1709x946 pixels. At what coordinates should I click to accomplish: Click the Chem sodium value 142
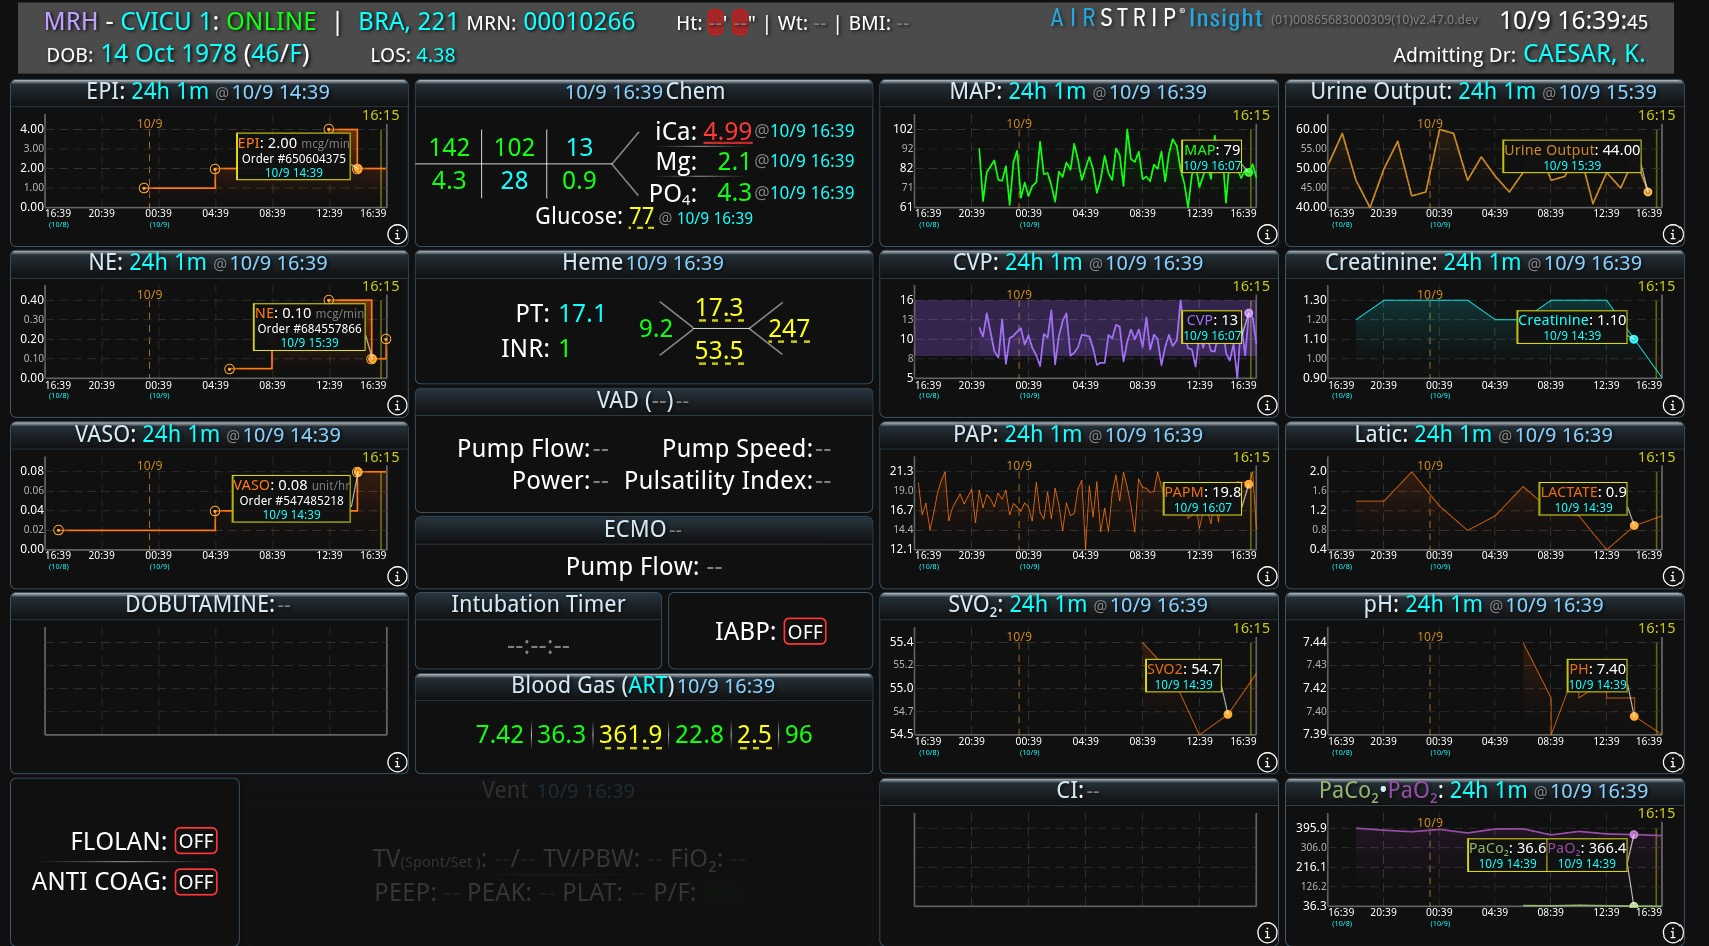[x=449, y=148]
